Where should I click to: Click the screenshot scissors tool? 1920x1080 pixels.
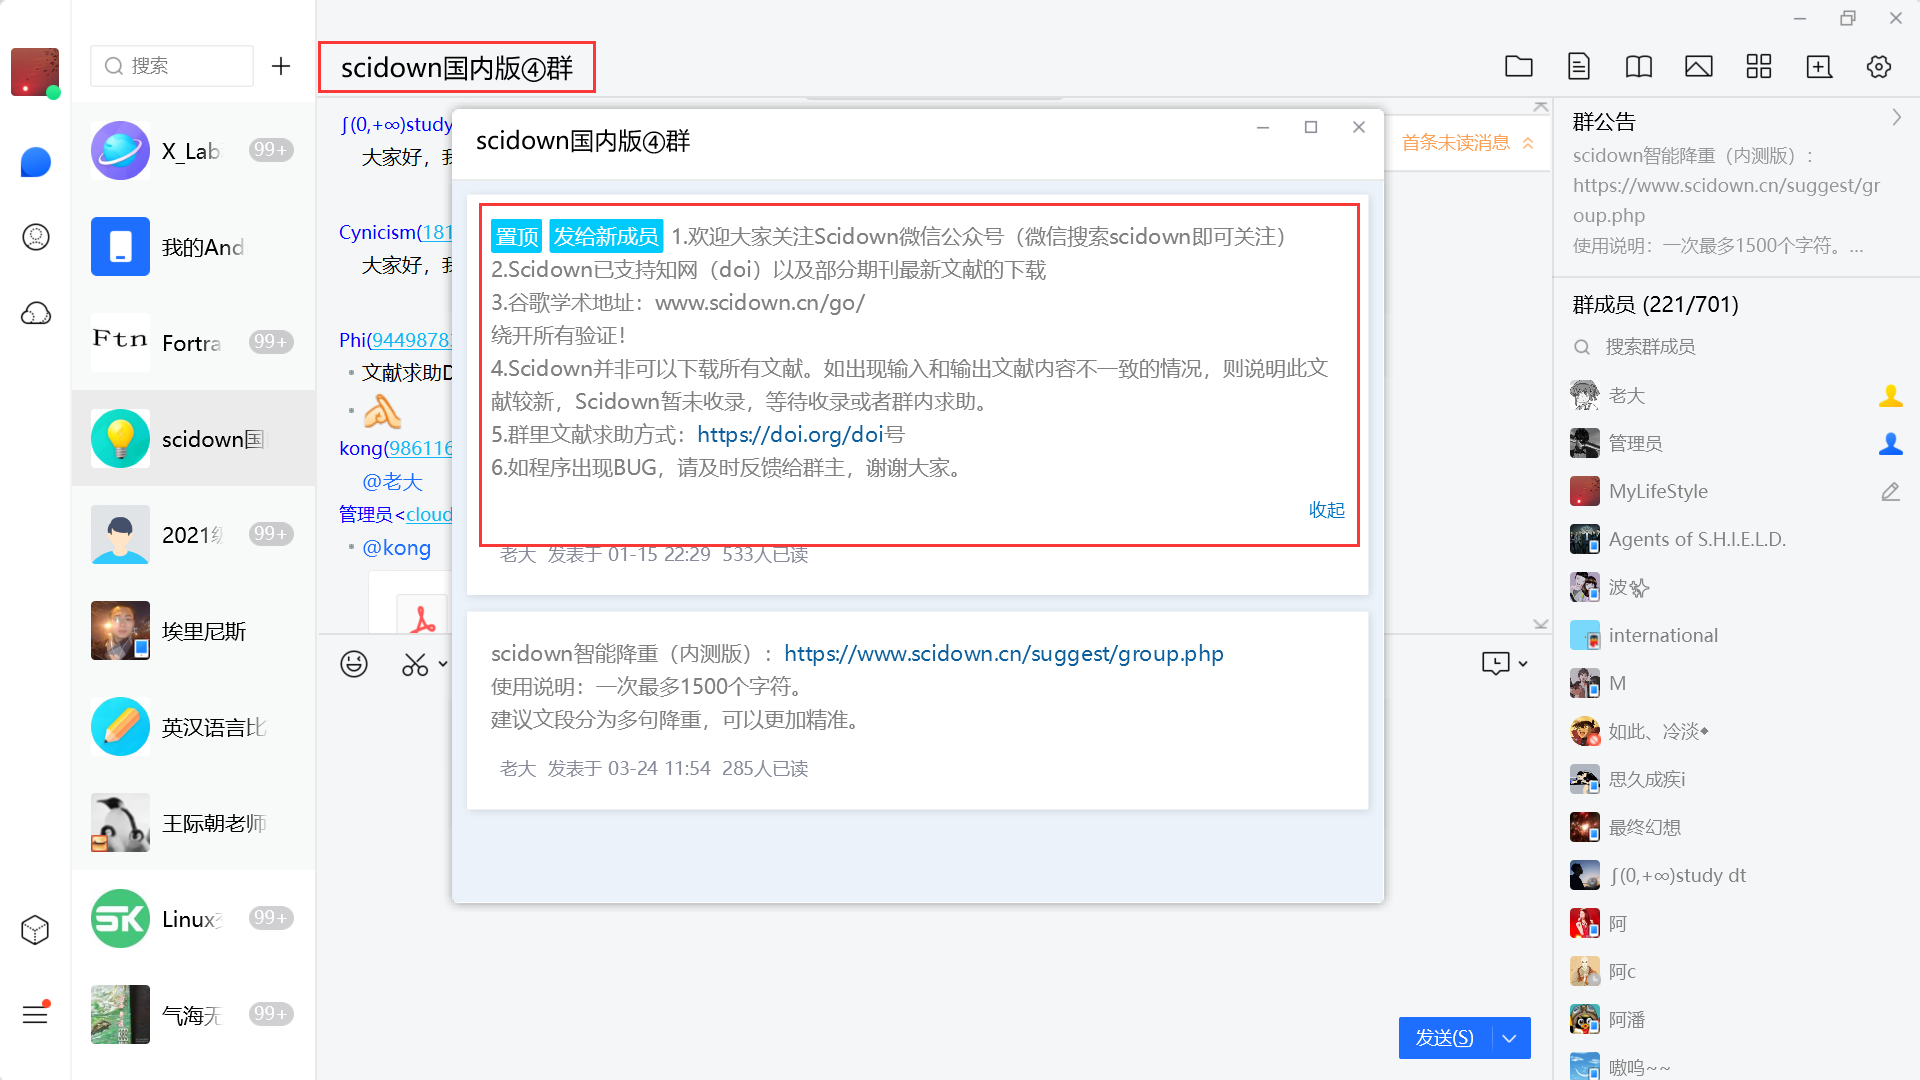point(414,664)
